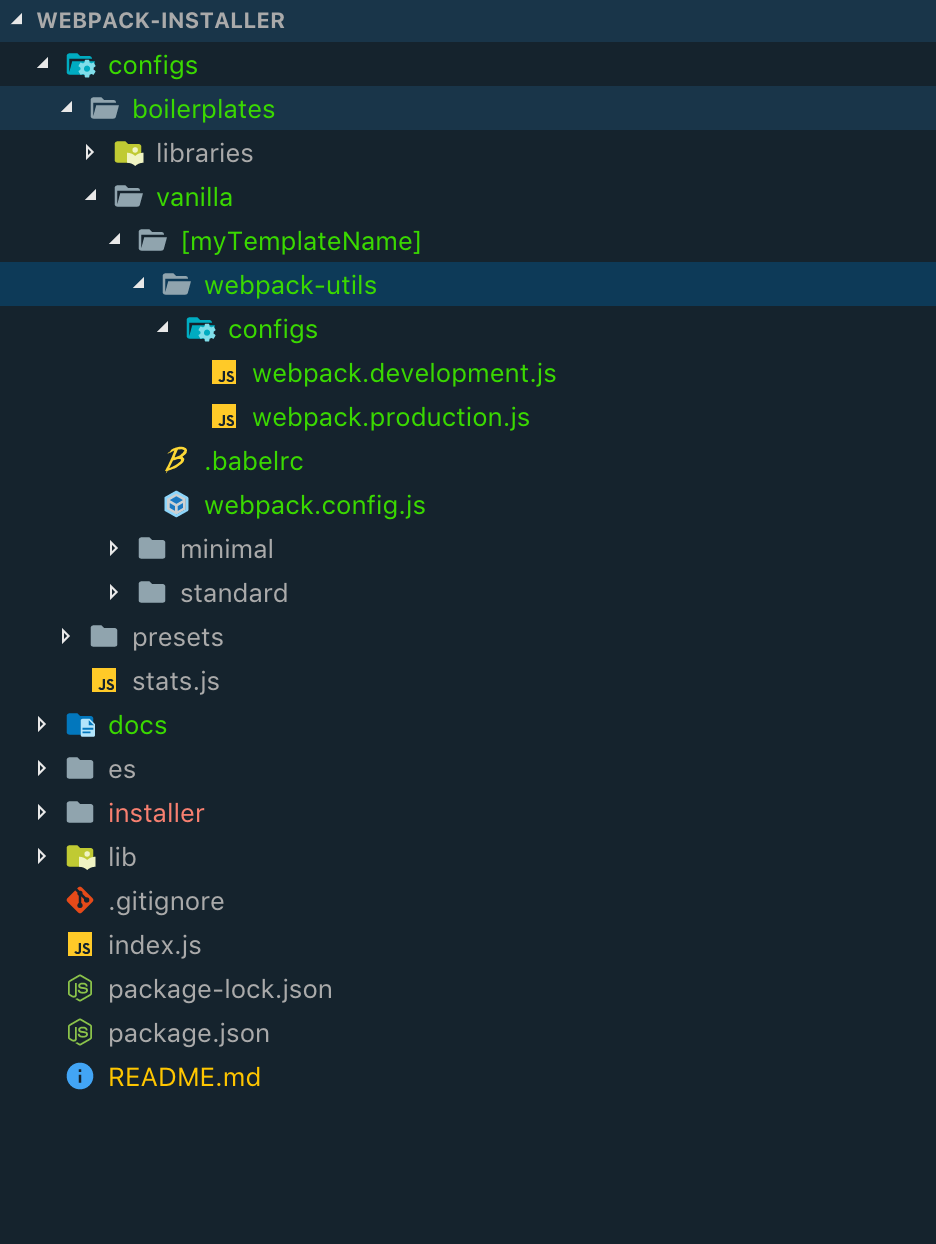
Task: Click the Babel icon next to .babelrc
Action: pyautogui.click(x=176, y=460)
